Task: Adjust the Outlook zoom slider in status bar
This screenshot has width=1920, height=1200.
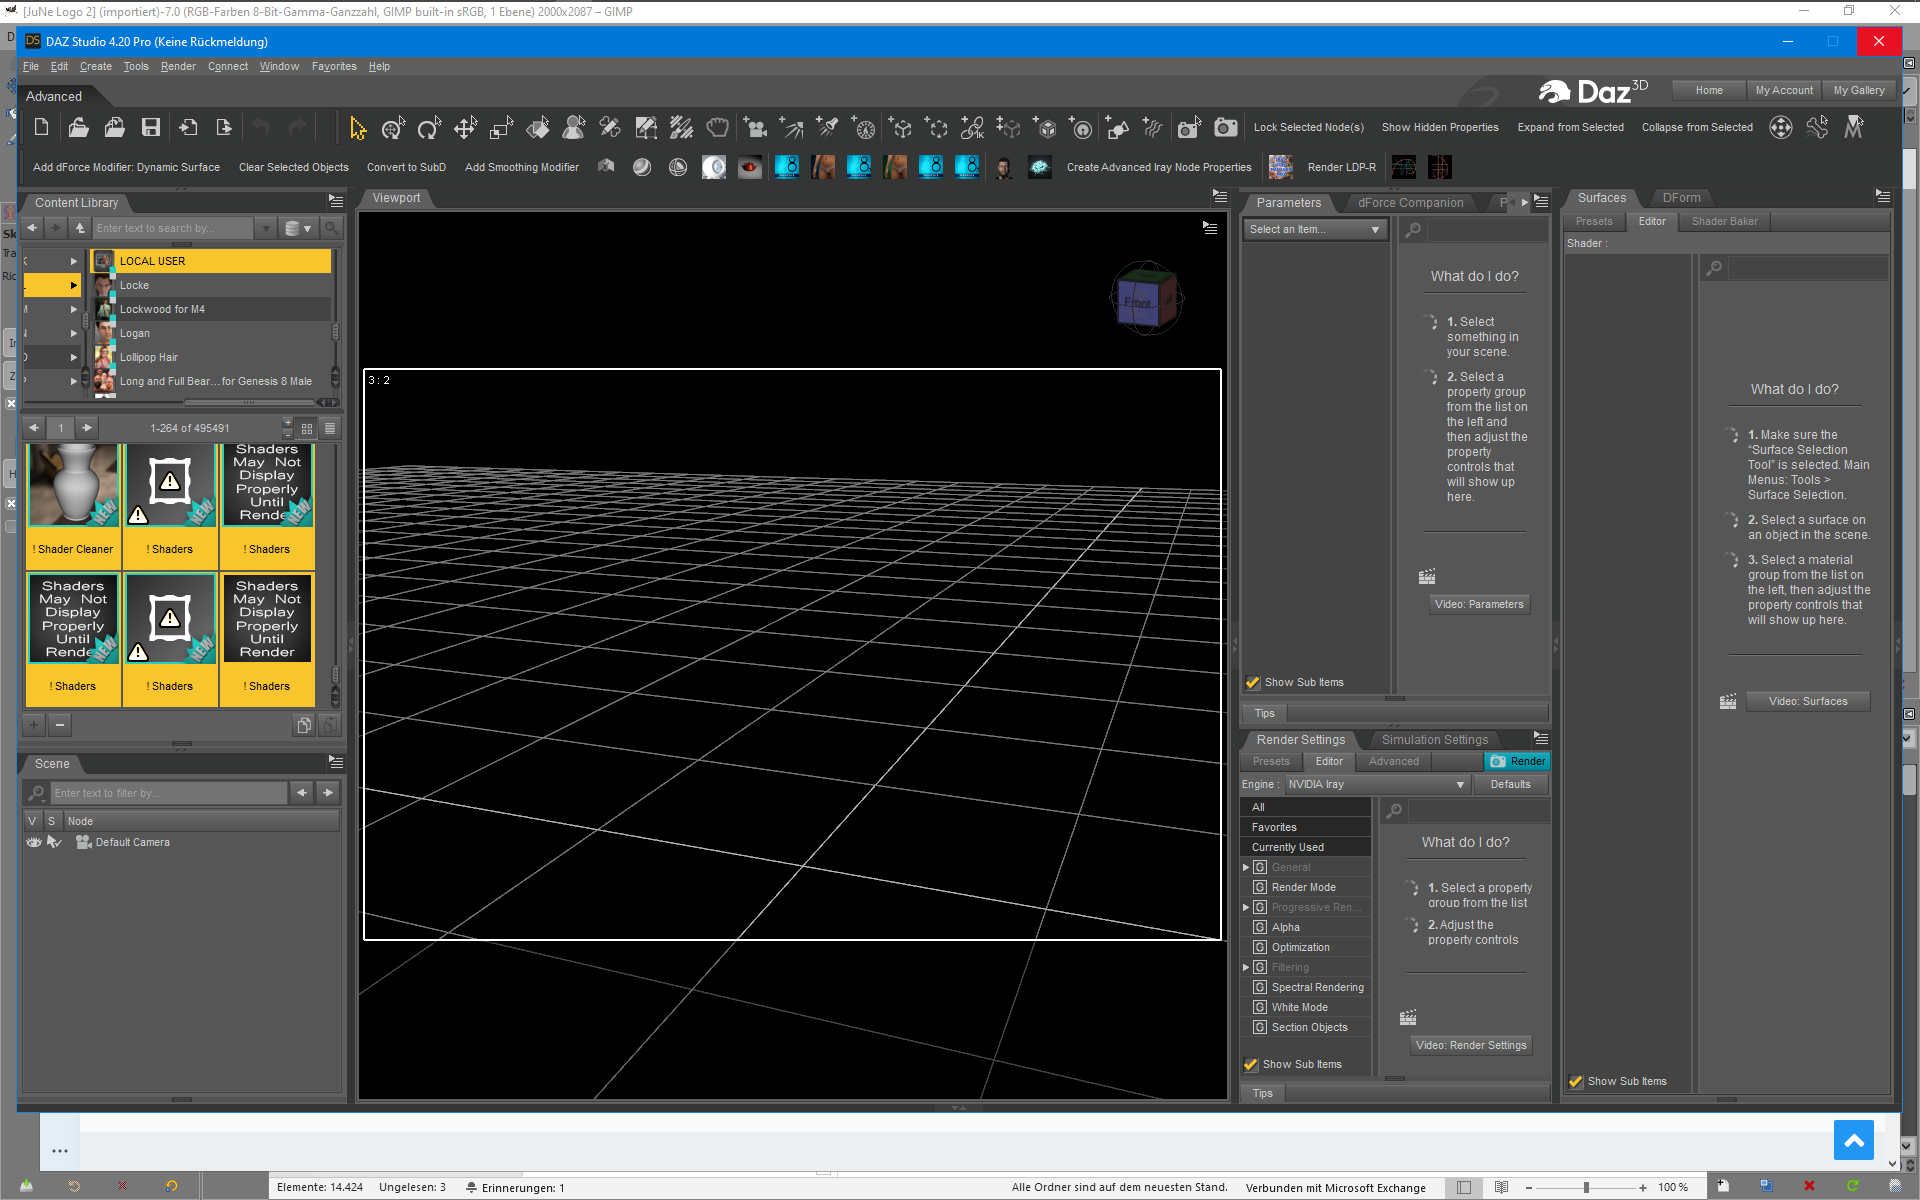Action: tap(1586, 1187)
